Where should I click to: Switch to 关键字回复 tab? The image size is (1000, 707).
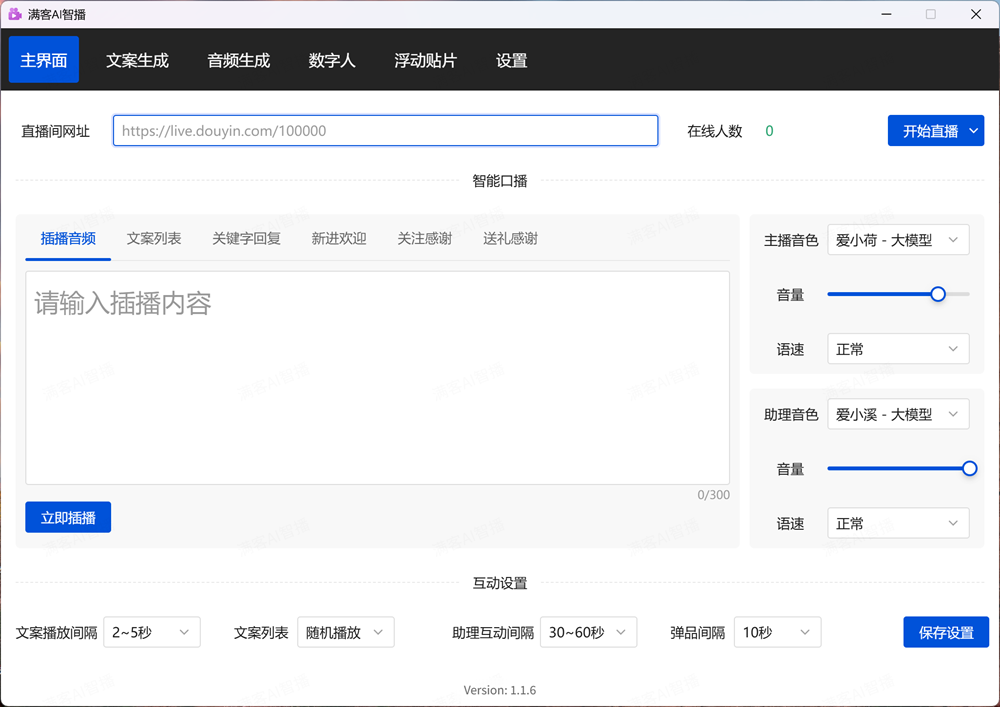click(246, 239)
